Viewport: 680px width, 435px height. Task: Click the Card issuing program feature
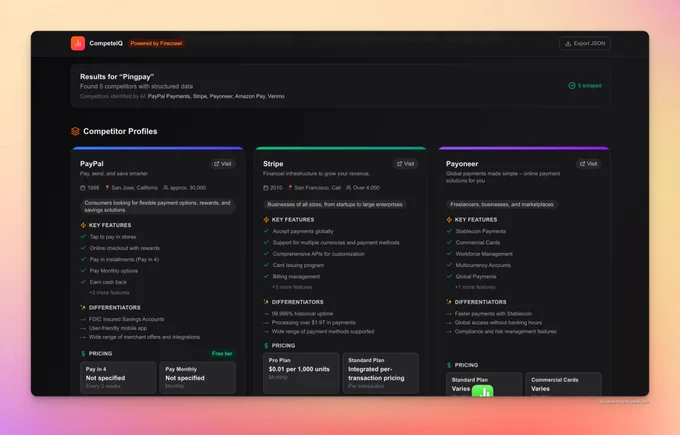click(298, 265)
